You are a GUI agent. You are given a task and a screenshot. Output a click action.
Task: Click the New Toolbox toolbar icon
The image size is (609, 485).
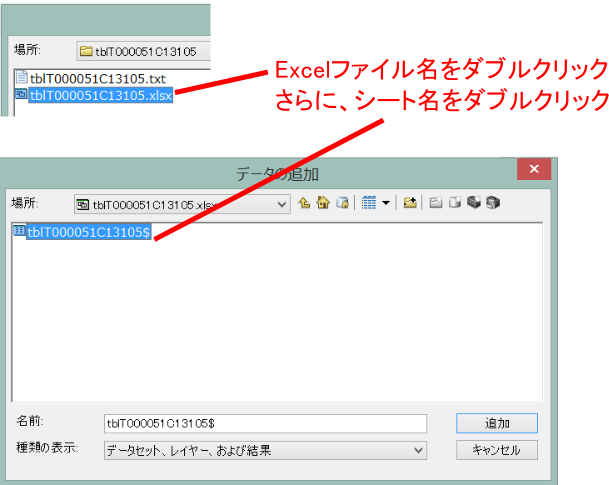coord(474,203)
